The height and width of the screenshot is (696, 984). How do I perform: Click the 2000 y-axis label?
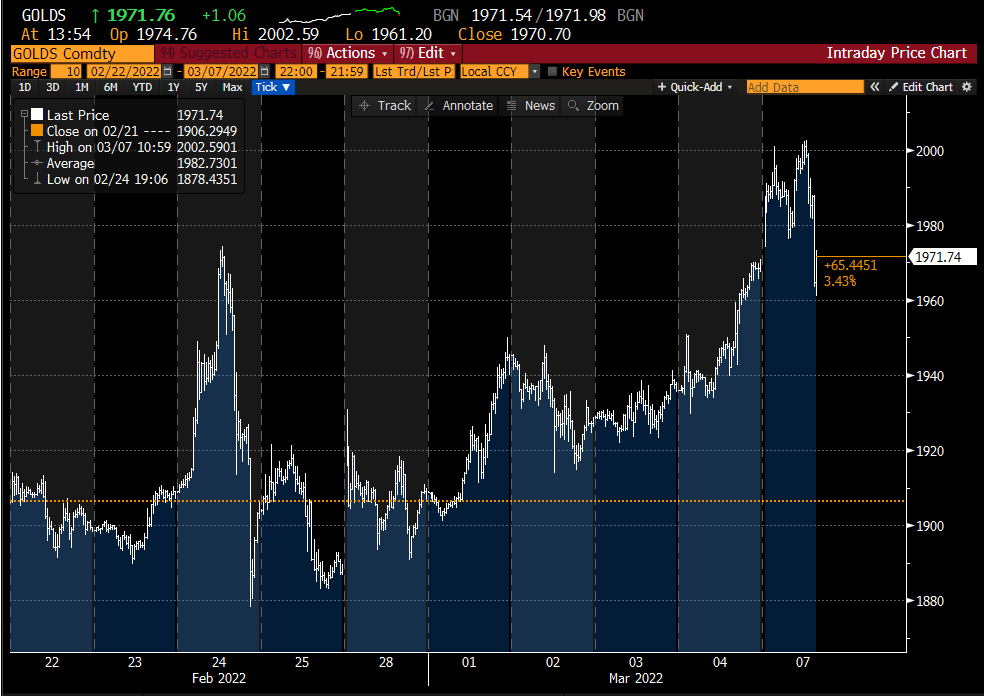point(930,151)
